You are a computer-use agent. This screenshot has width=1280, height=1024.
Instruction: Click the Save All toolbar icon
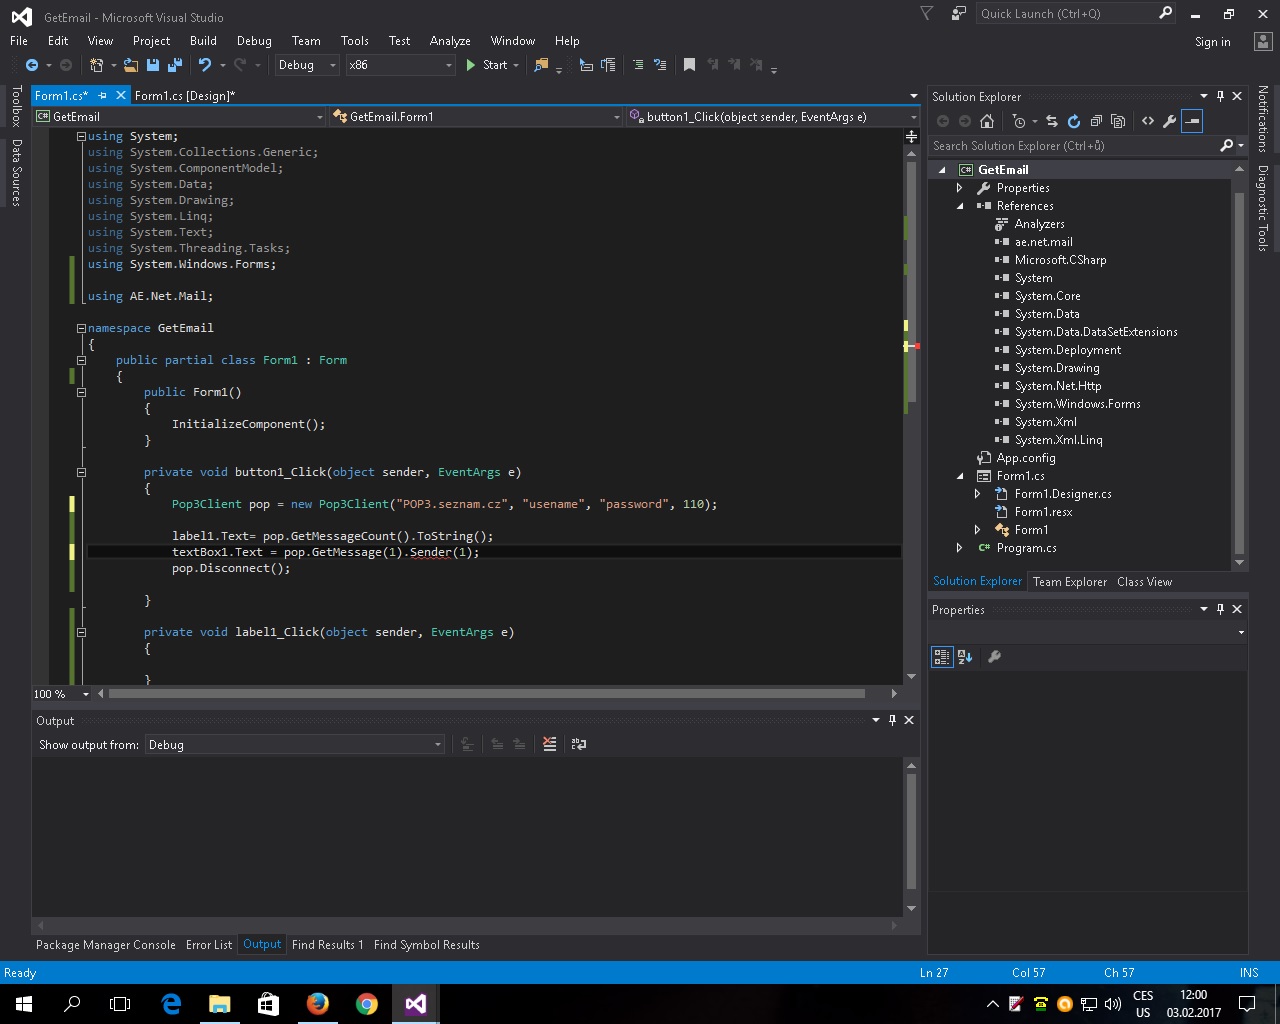pyautogui.click(x=175, y=65)
